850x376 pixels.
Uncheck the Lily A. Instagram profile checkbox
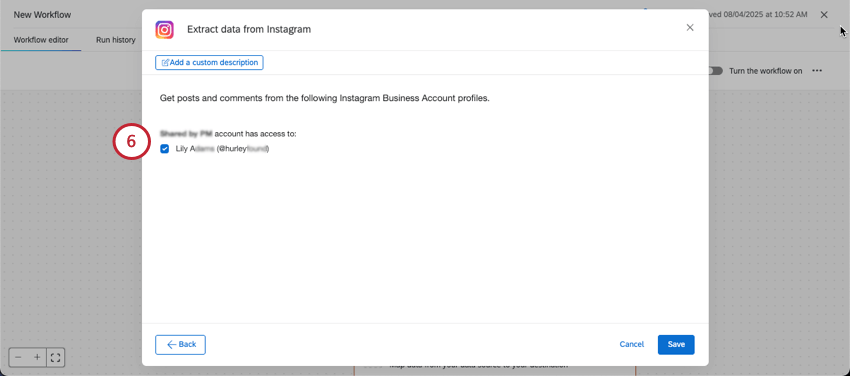[x=165, y=149]
